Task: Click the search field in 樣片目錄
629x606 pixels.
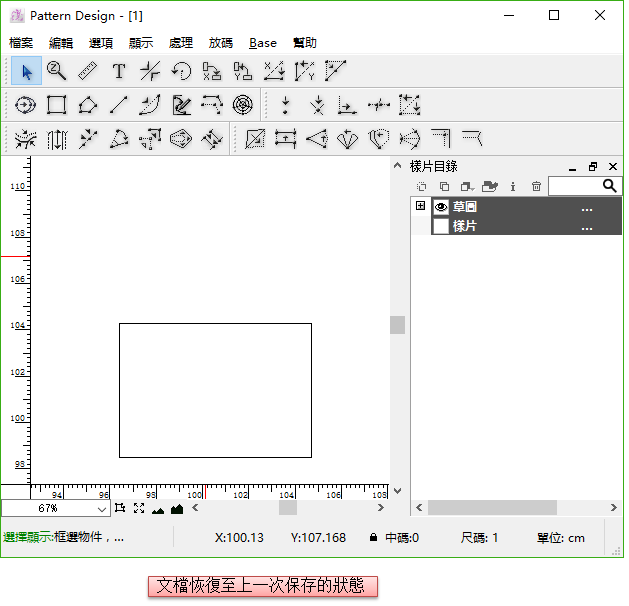Action: coord(574,186)
